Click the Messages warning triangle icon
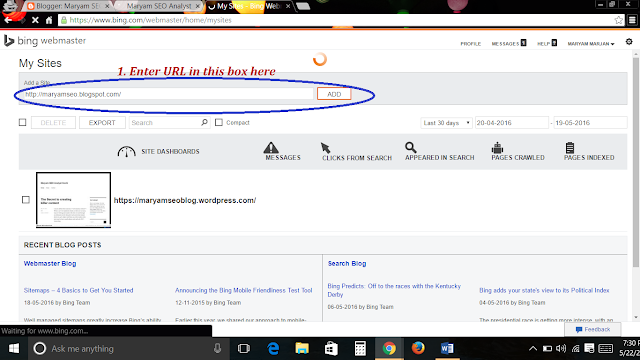Image resolution: width=640 pixels, height=360 pixels. [271, 147]
